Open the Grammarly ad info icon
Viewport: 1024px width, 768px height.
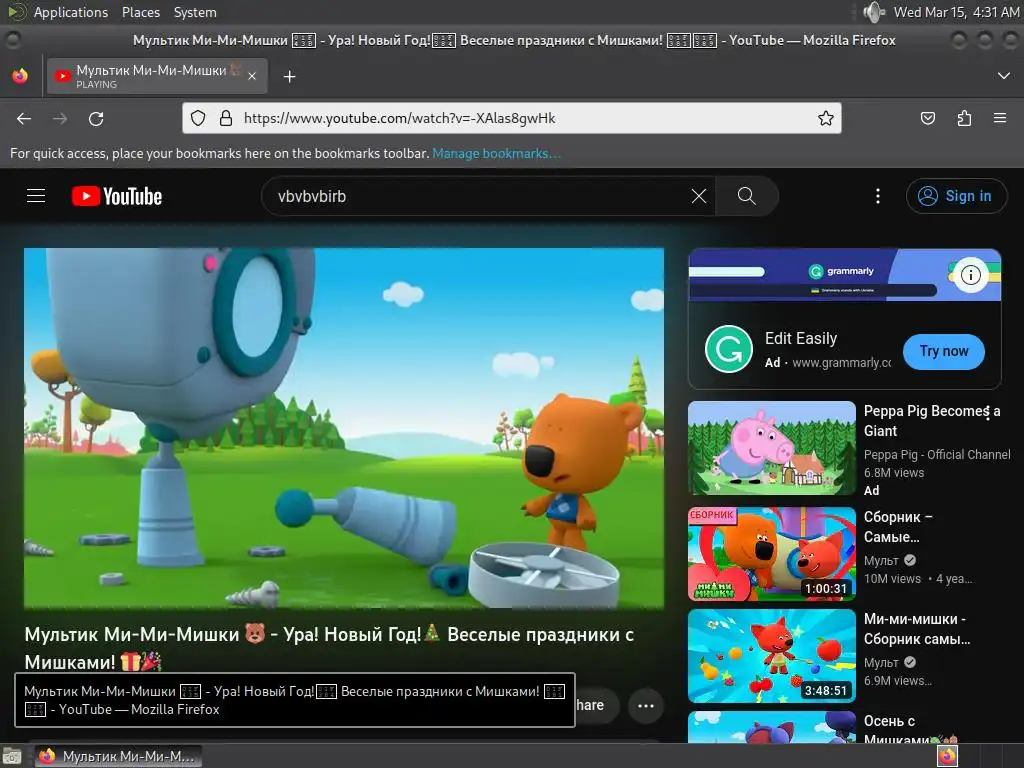970,275
